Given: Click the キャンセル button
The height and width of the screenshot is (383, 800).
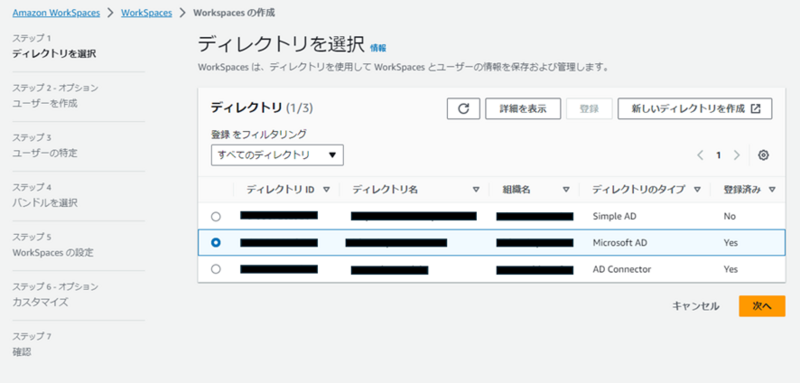Looking at the screenshot, I should pos(695,306).
